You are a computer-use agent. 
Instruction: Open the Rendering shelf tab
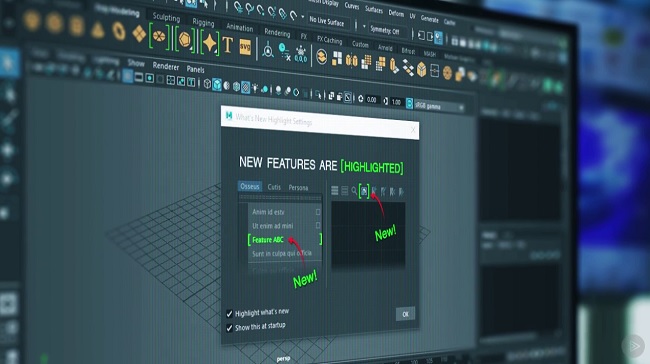click(277, 32)
